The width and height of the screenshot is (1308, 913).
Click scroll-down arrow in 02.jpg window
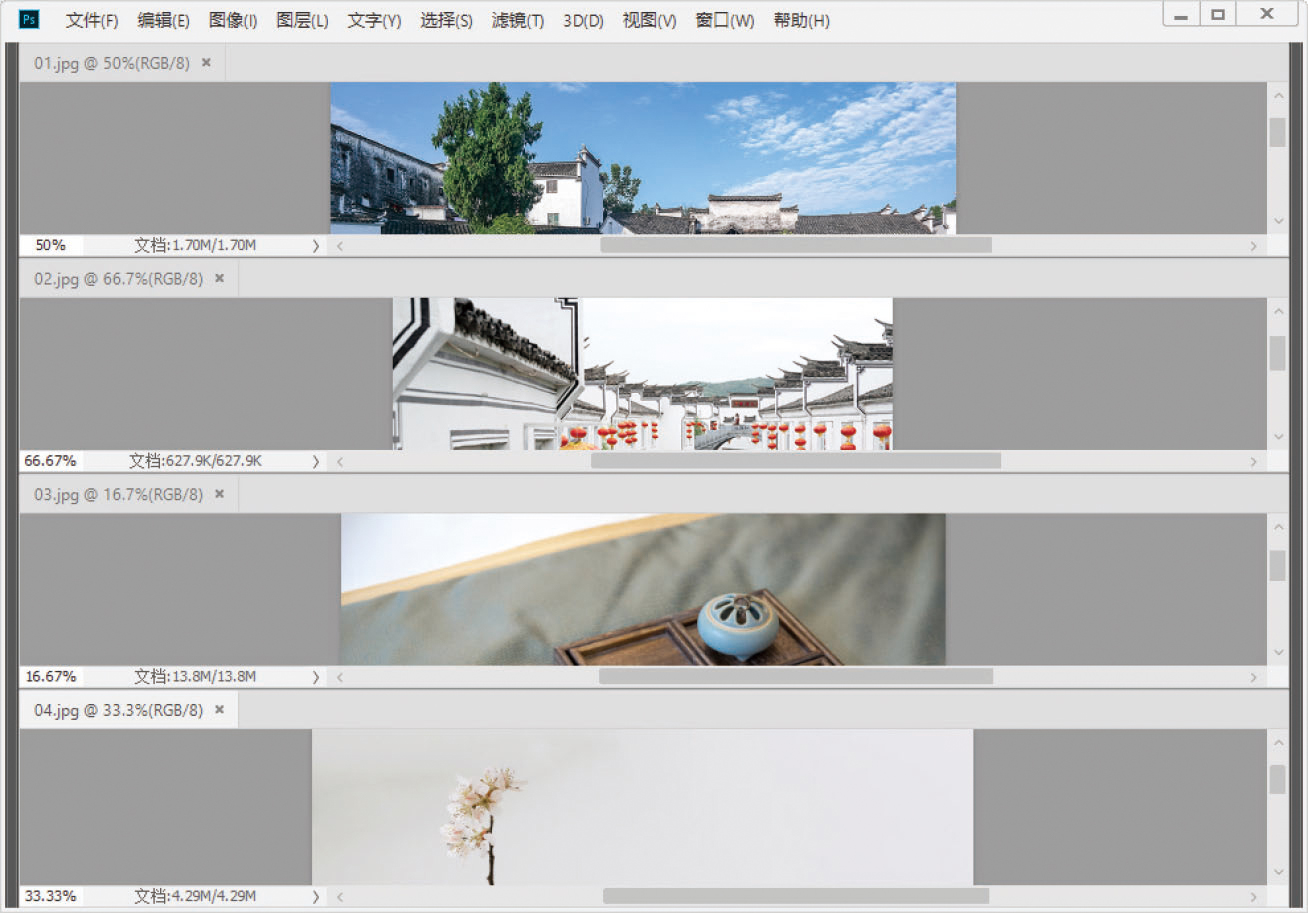[x=1277, y=437]
